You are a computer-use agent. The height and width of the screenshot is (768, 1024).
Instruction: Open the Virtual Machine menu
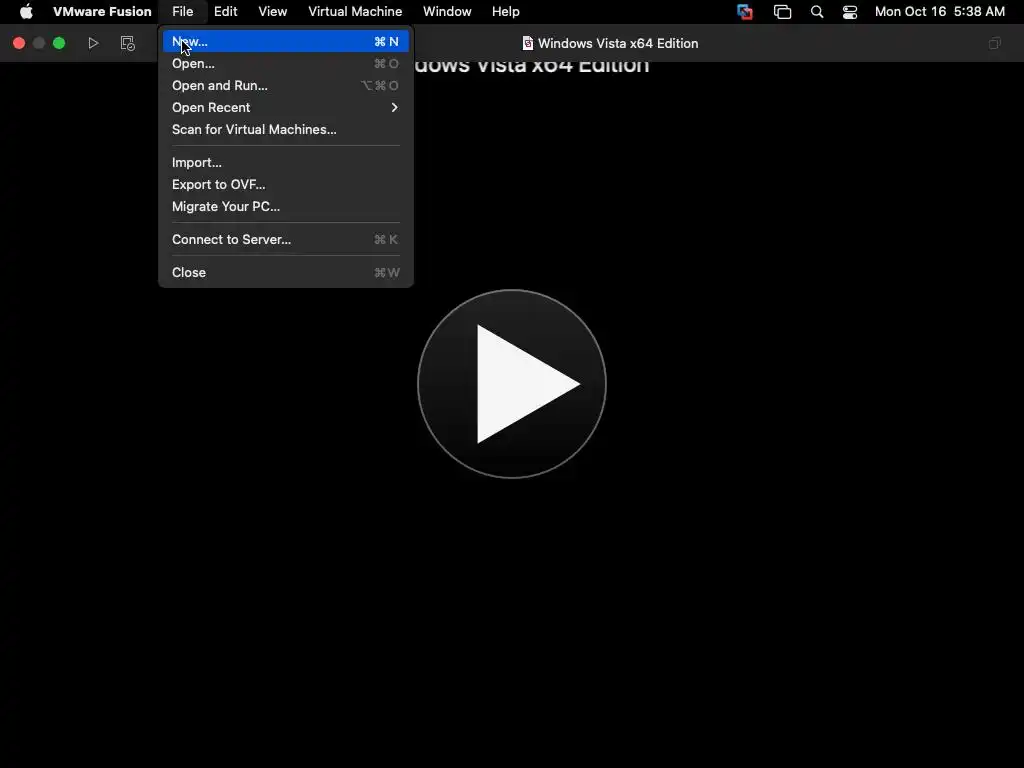[x=355, y=11]
